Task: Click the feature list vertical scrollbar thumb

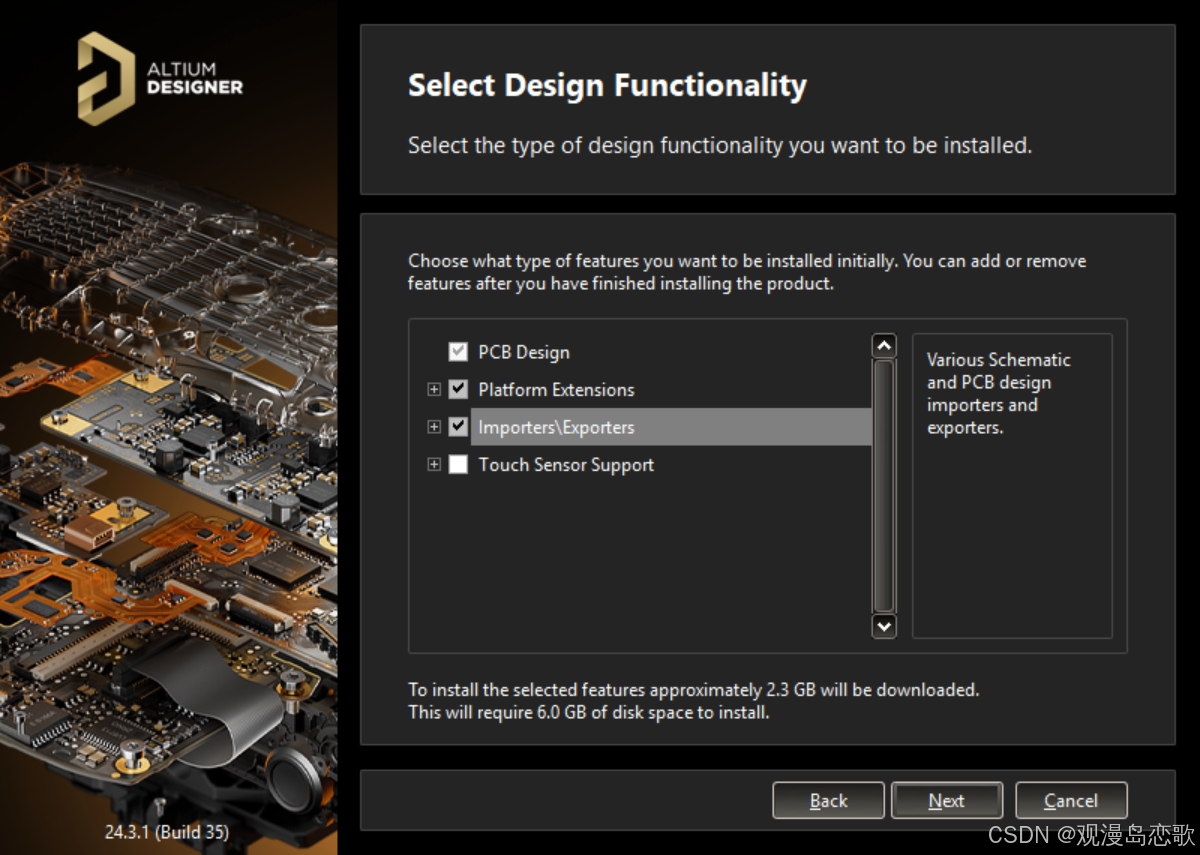Action: 884,486
